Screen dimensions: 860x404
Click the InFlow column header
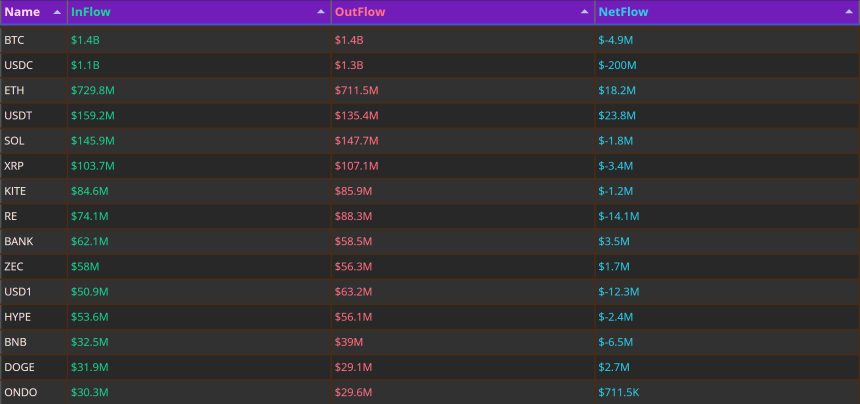point(199,12)
